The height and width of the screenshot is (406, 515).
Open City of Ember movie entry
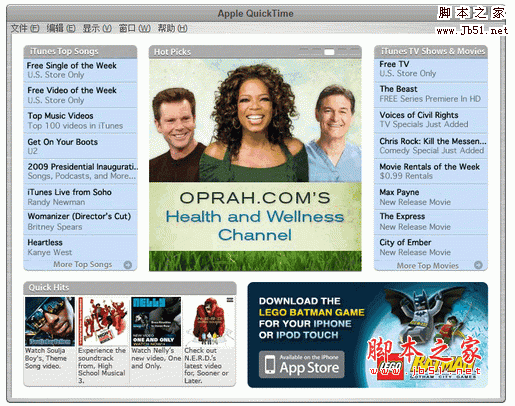tap(431, 247)
